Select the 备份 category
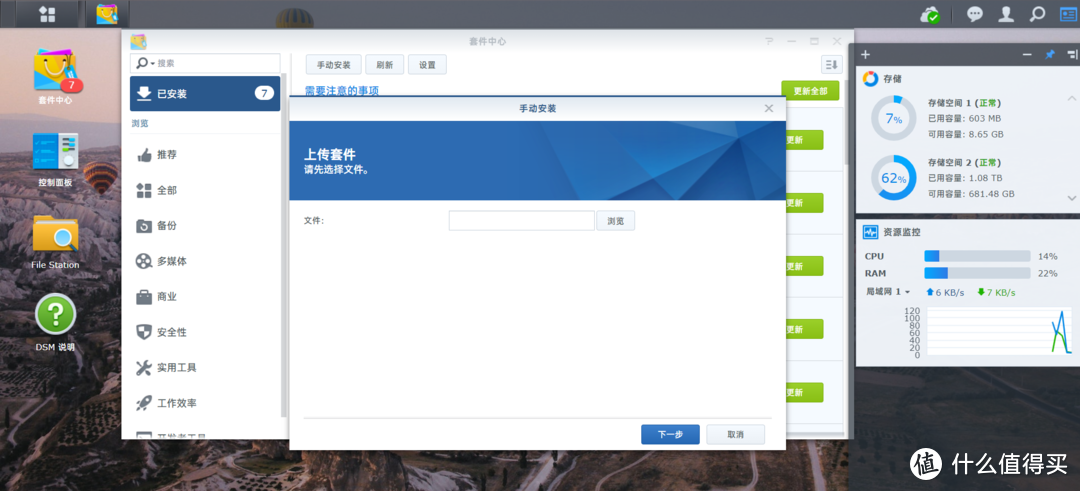The width and height of the screenshot is (1080, 491). (x=205, y=226)
